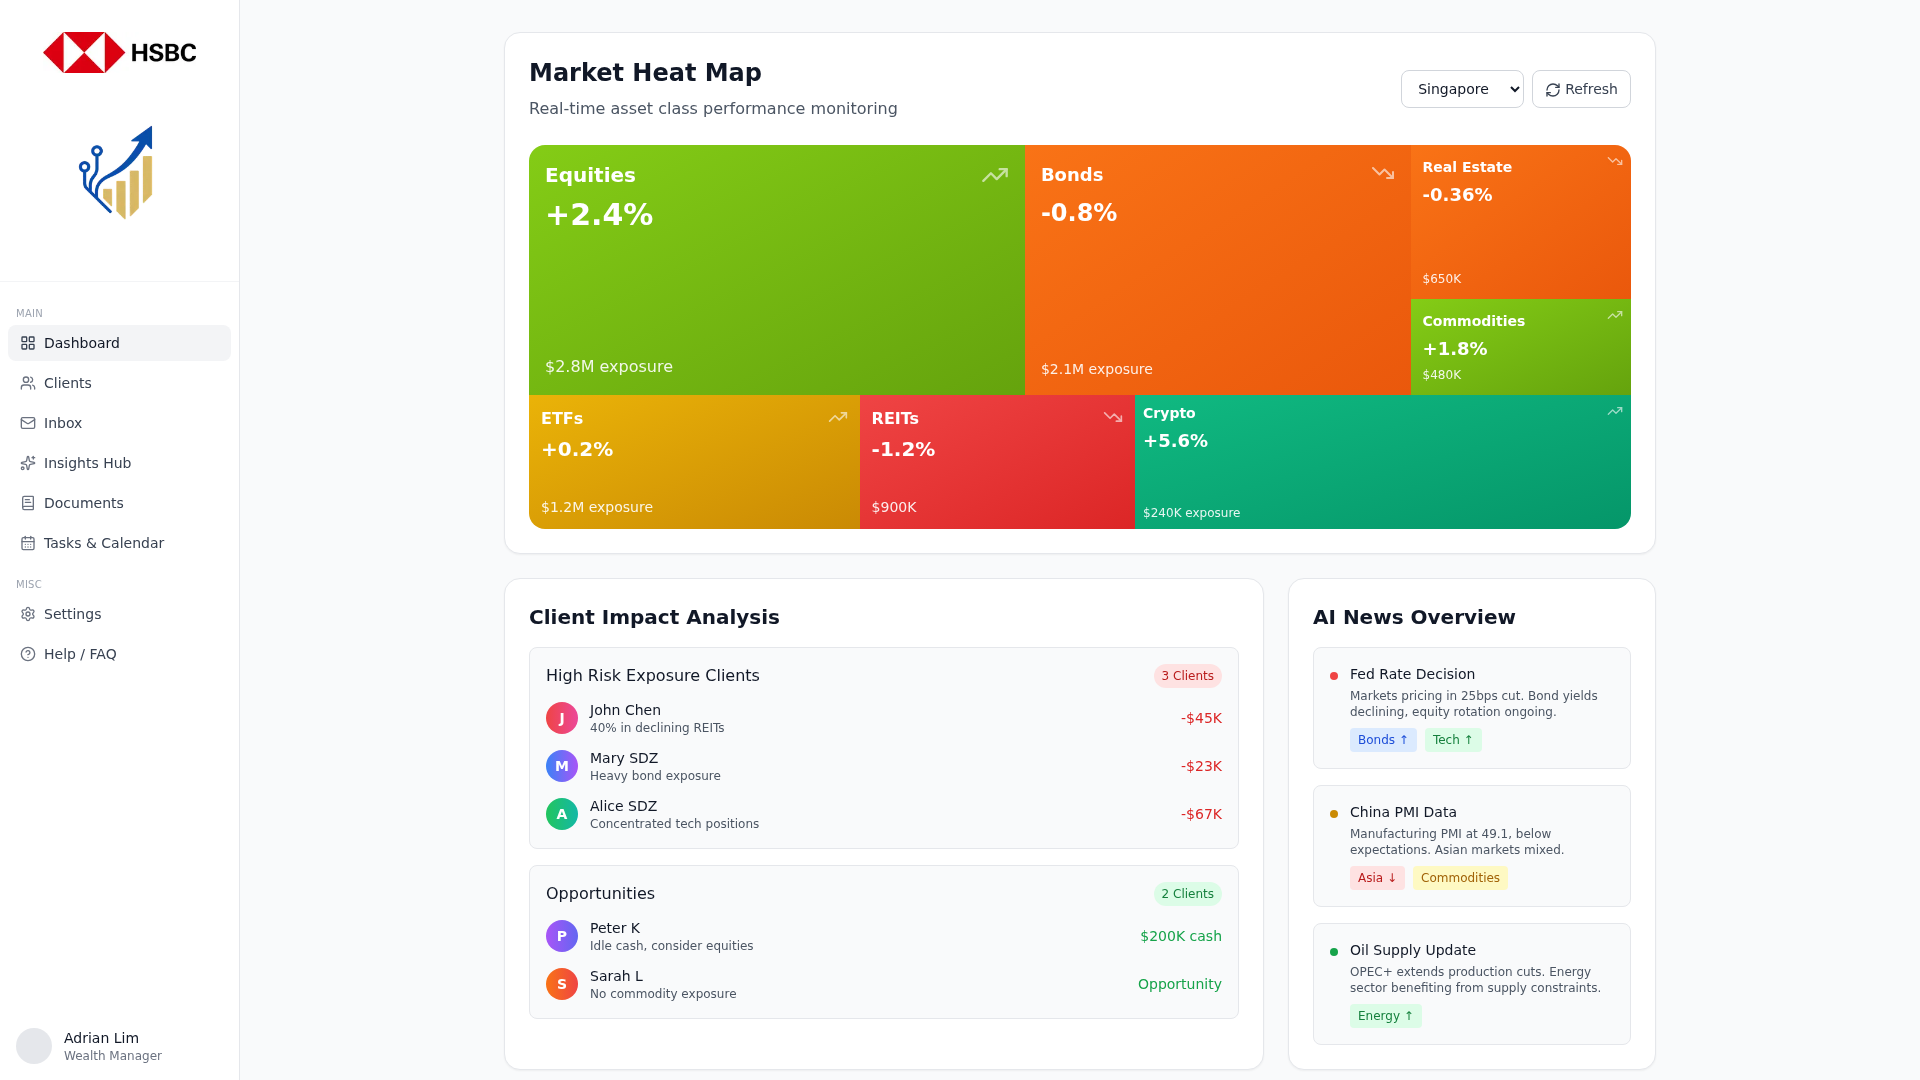This screenshot has width=1920, height=1080.
Task: Click Sarah L's Opportunity label
Action: 1180,984
